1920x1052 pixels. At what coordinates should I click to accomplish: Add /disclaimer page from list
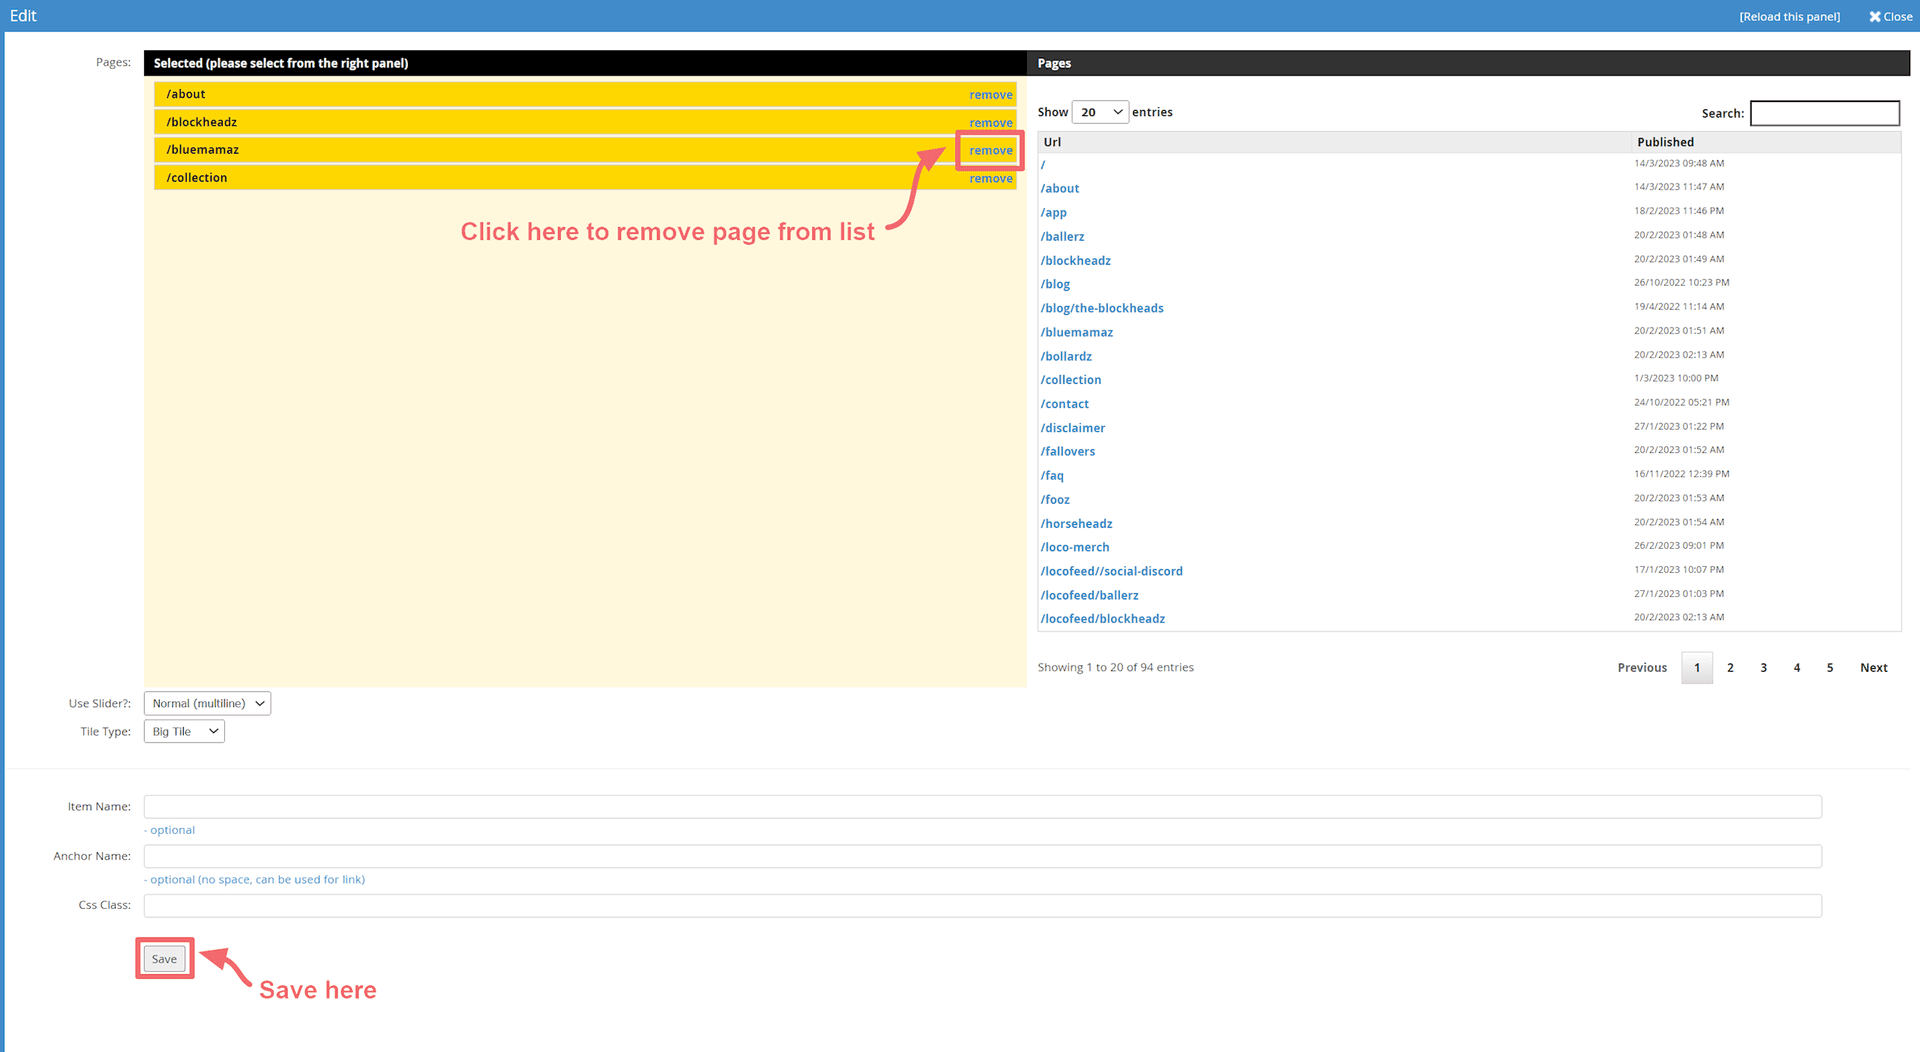coord(1072,428)
